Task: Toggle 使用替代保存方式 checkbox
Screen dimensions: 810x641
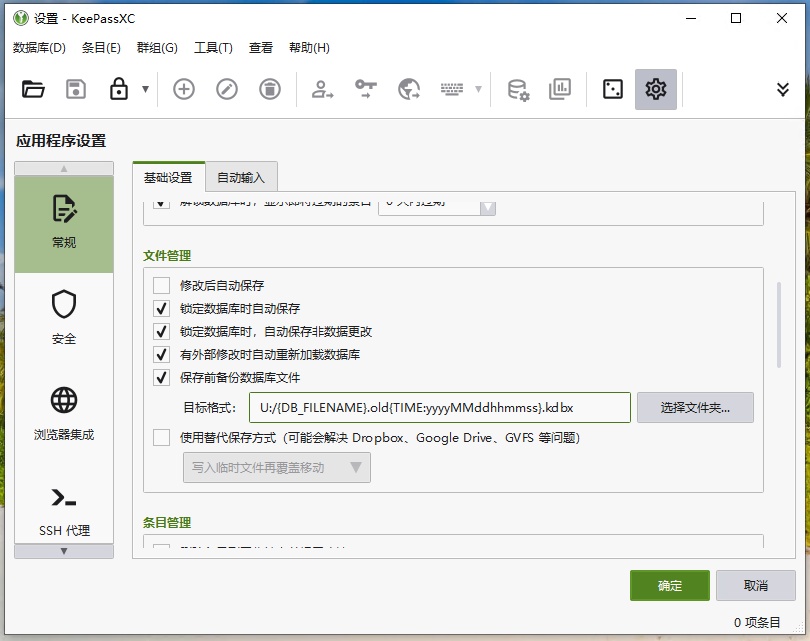Action: pos(161,437)
